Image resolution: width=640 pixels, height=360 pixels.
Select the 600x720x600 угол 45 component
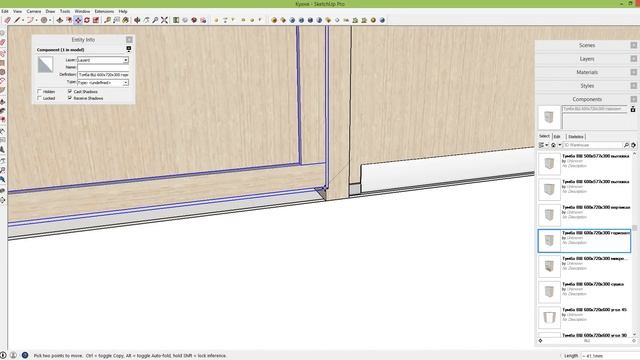(584, 317)
